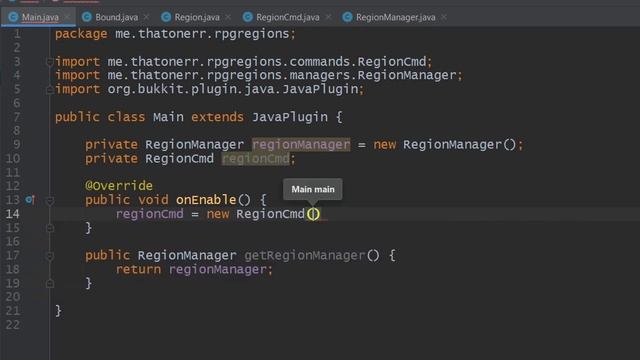Click class name Main on line 7

[x=168, y=117]
